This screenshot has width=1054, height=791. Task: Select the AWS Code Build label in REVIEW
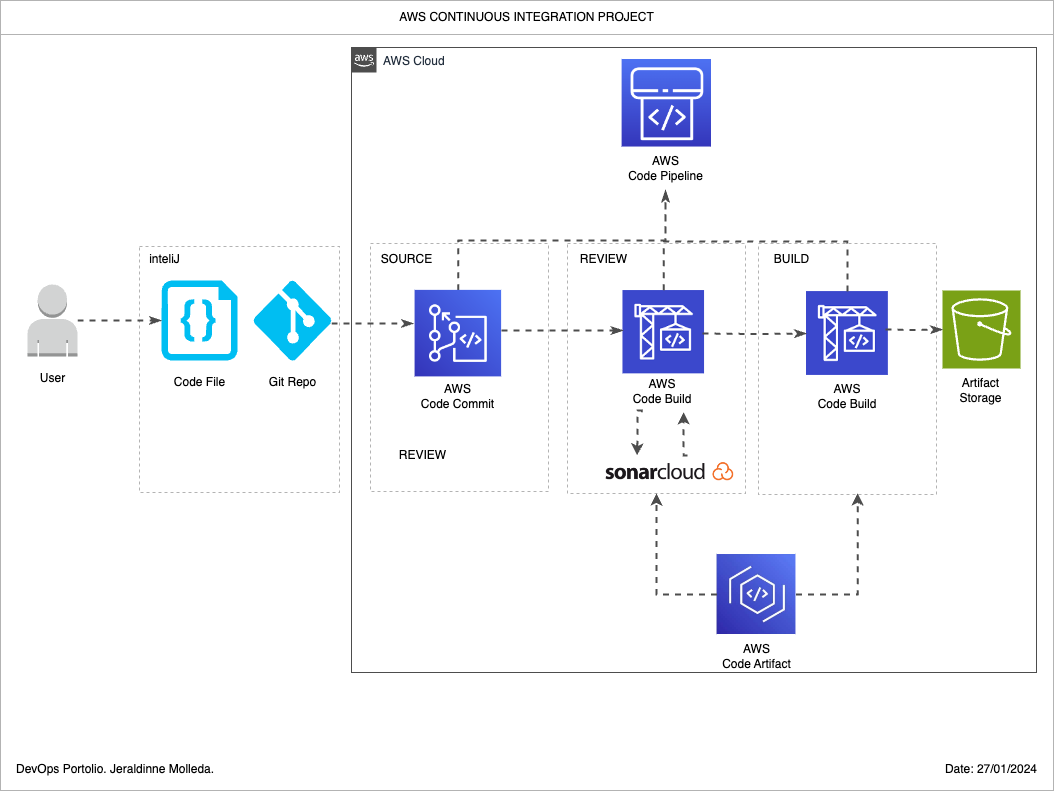(x=662, y=391)
